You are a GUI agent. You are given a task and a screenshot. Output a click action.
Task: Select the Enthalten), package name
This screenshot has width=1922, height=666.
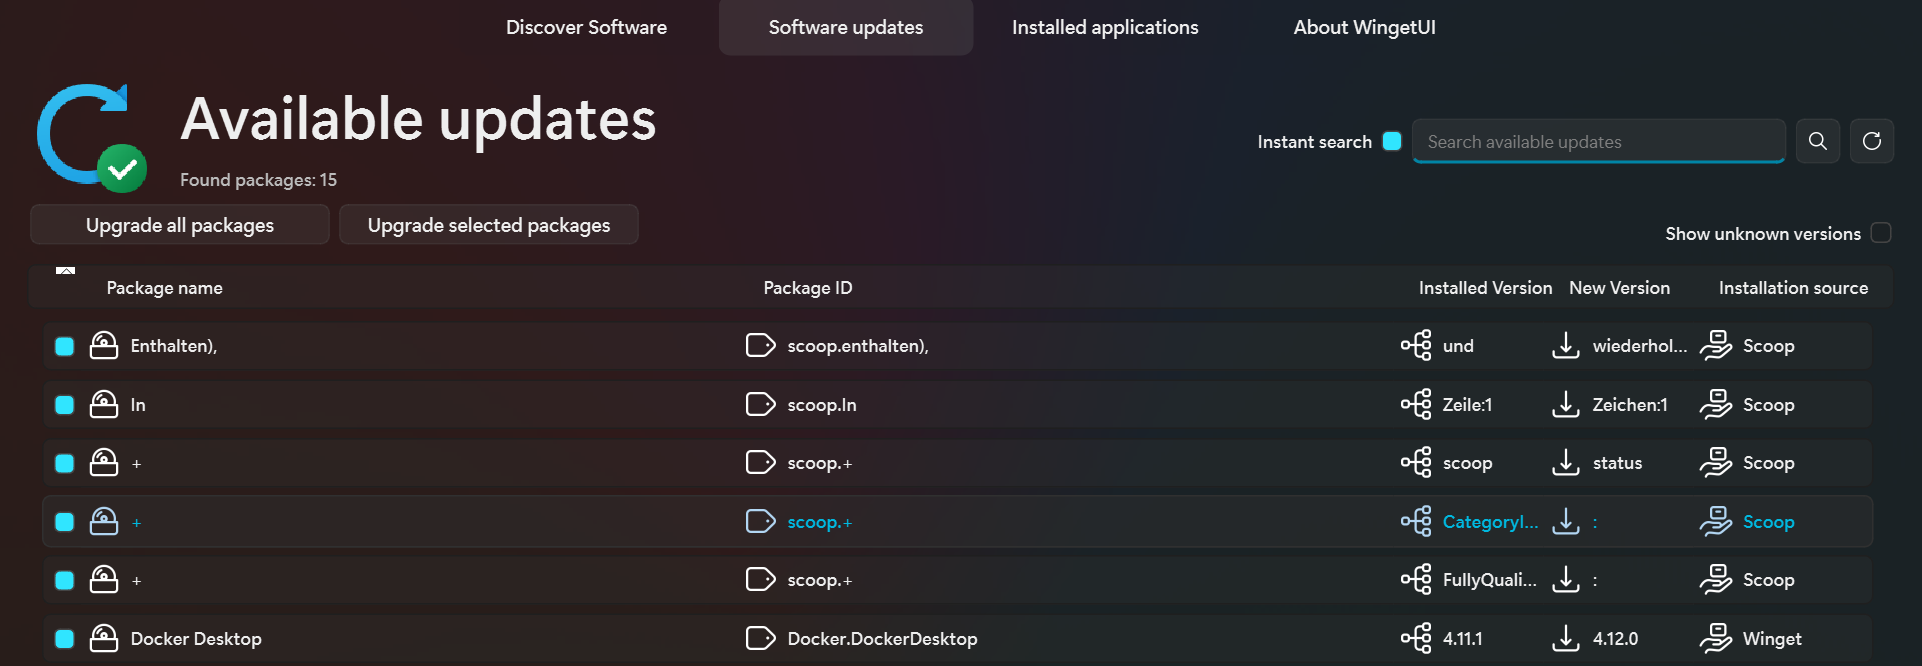click(174, 346)
